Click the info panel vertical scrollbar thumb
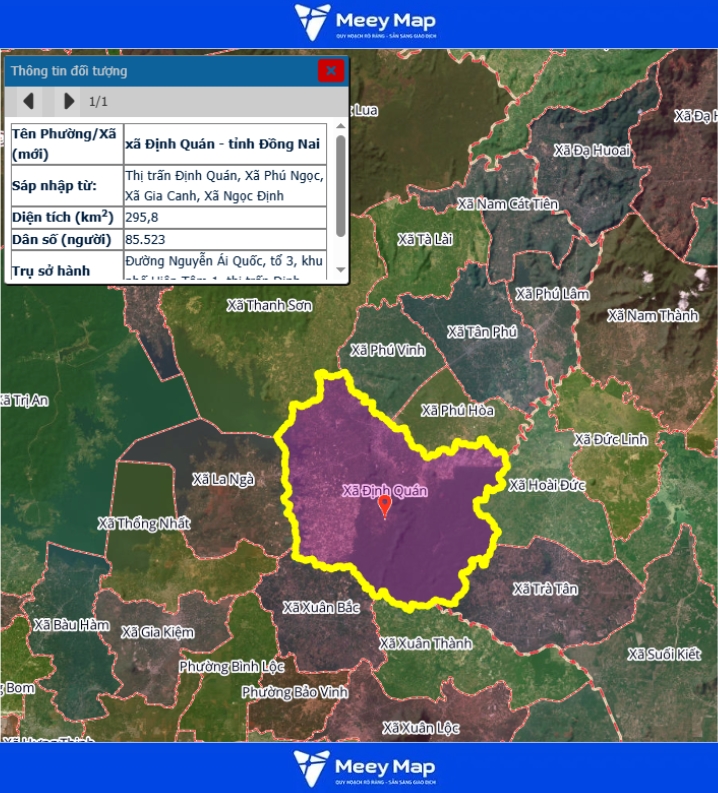718x793 pixels. point(341,185)
